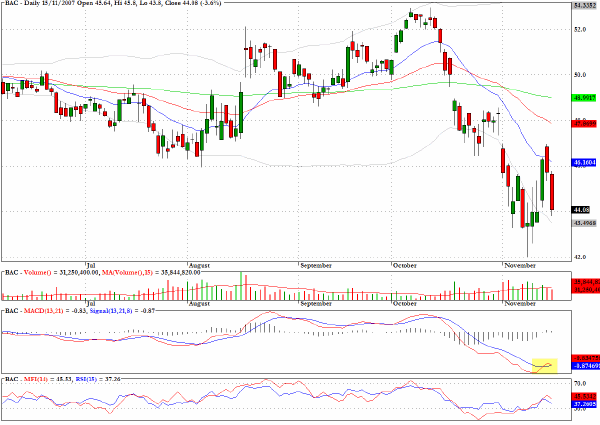Click the September label under the volume chart
This screenshot has height=425, width=600.
pyautogui.click(x=316, y=303)
